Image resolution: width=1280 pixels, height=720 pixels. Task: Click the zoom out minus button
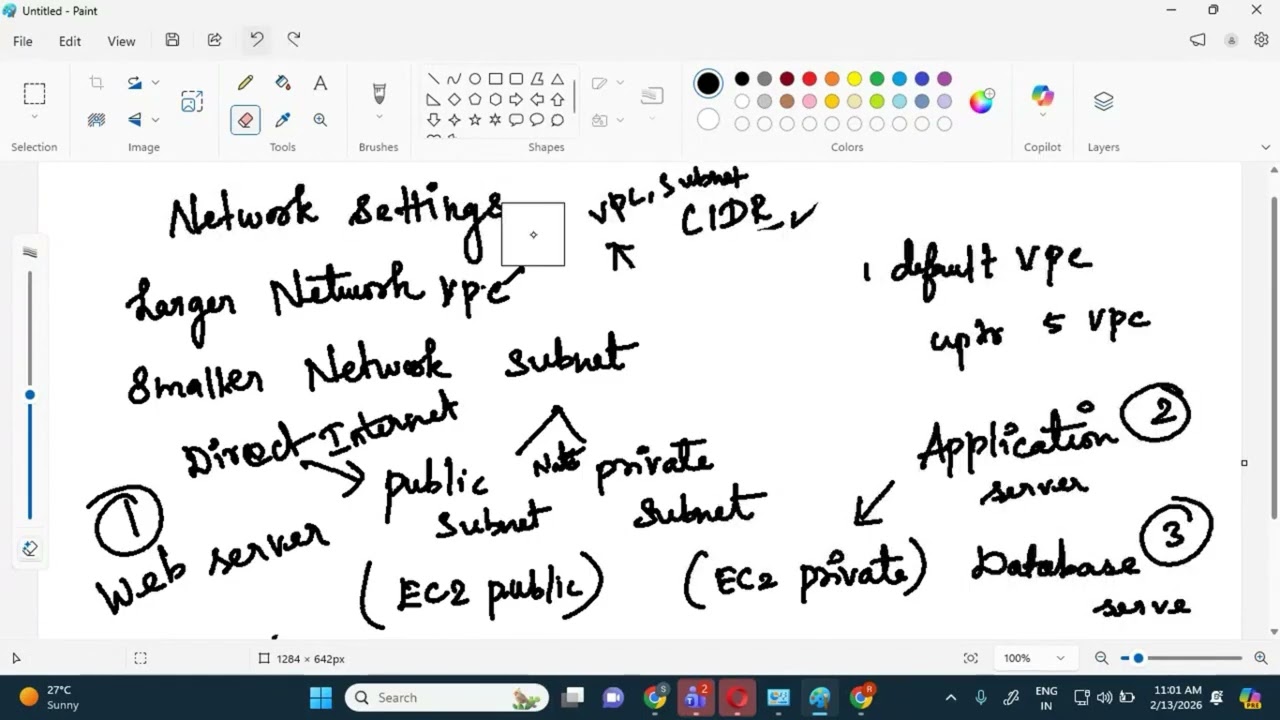click(x=1101, y=658)
